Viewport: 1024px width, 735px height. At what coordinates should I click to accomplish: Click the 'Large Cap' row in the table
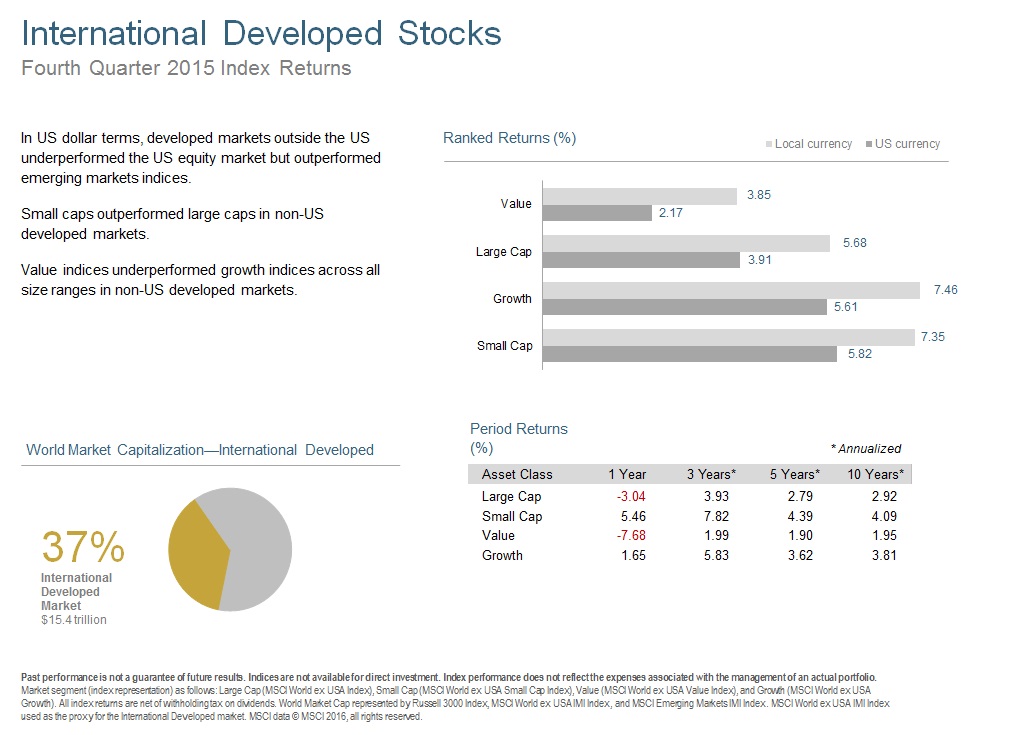[690, 497]
